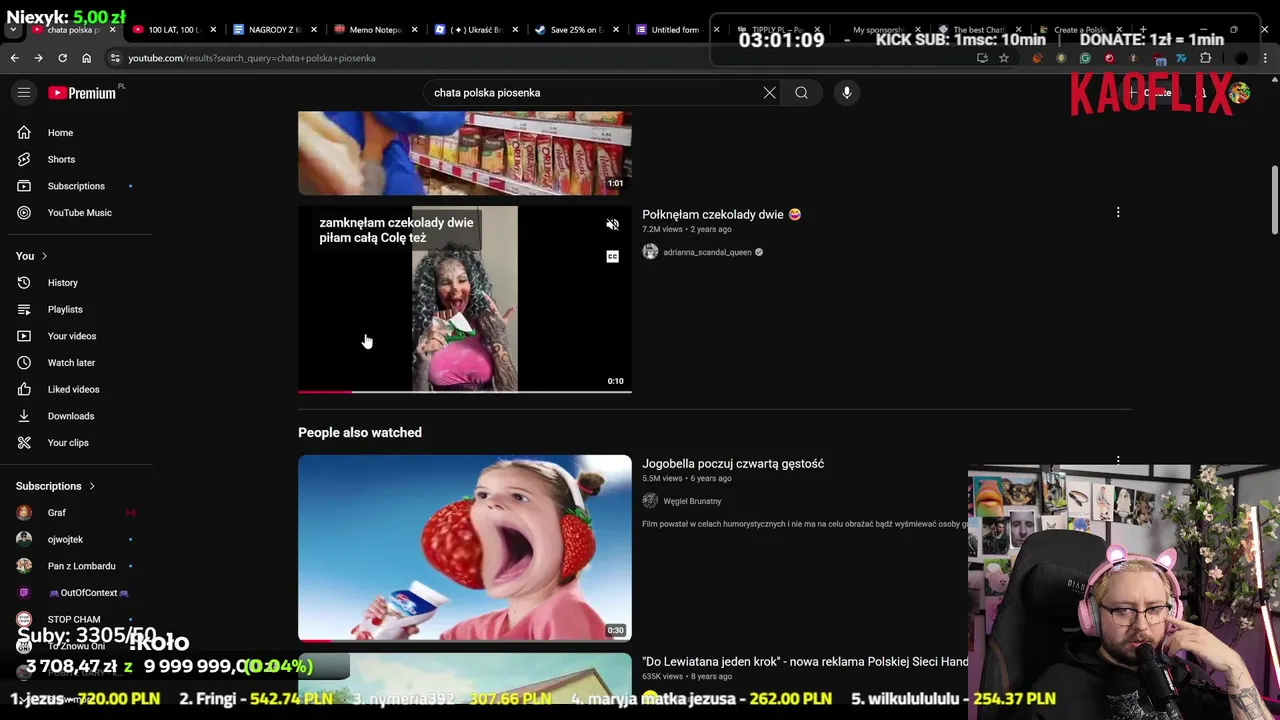Reload the page with the refresh icon

click(x=62, y=58)
